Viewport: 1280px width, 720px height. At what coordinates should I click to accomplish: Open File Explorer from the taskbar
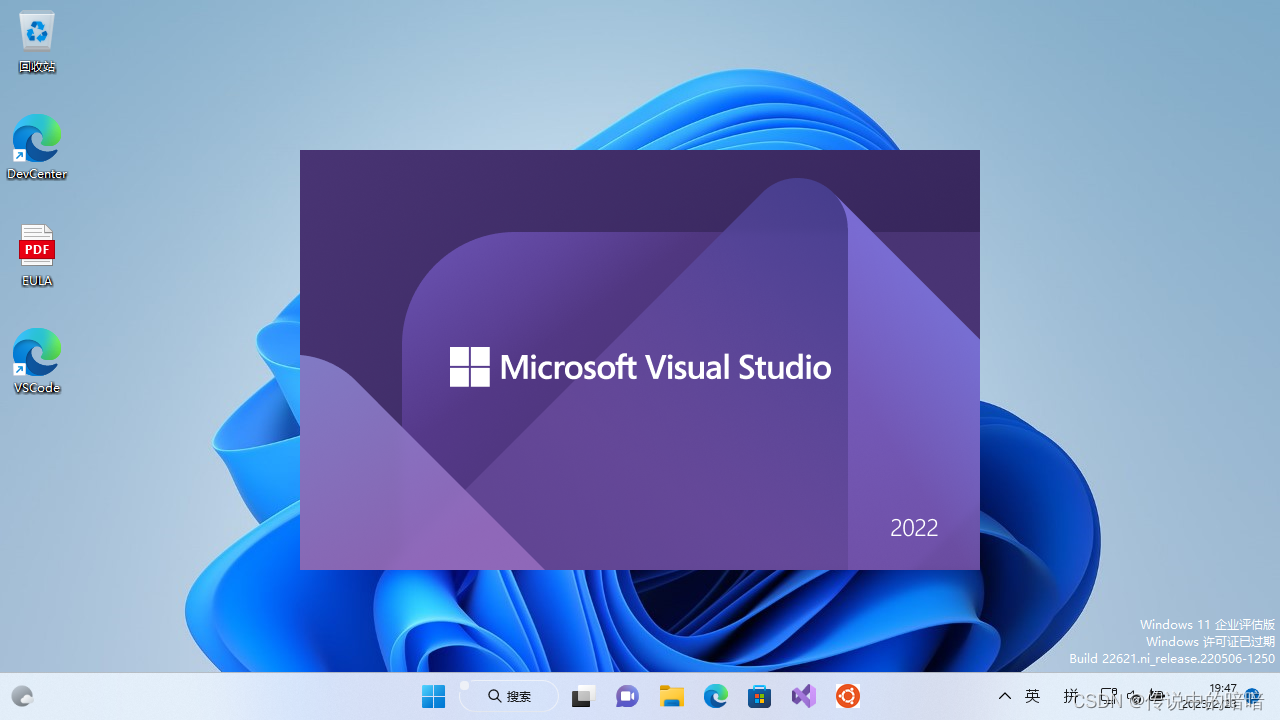click(x=671, y=696)
